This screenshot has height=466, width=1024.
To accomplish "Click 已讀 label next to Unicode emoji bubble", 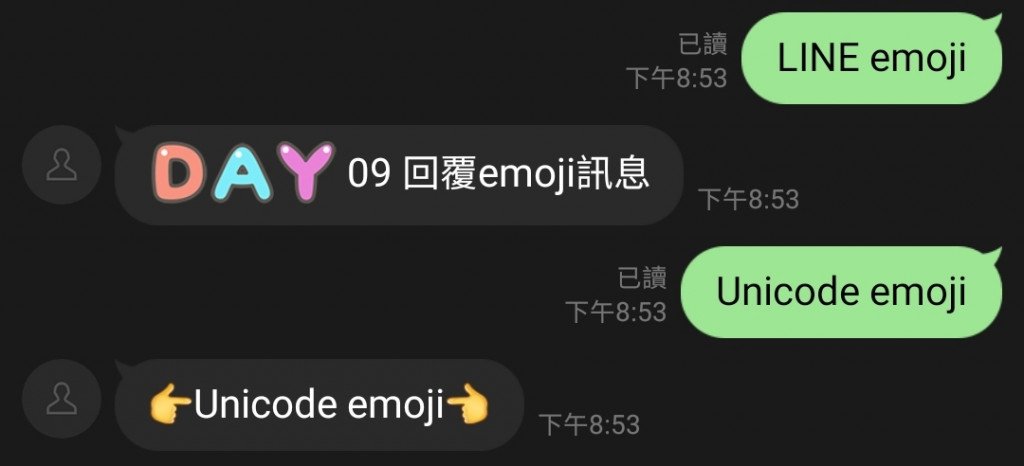I will click(642, 278).
